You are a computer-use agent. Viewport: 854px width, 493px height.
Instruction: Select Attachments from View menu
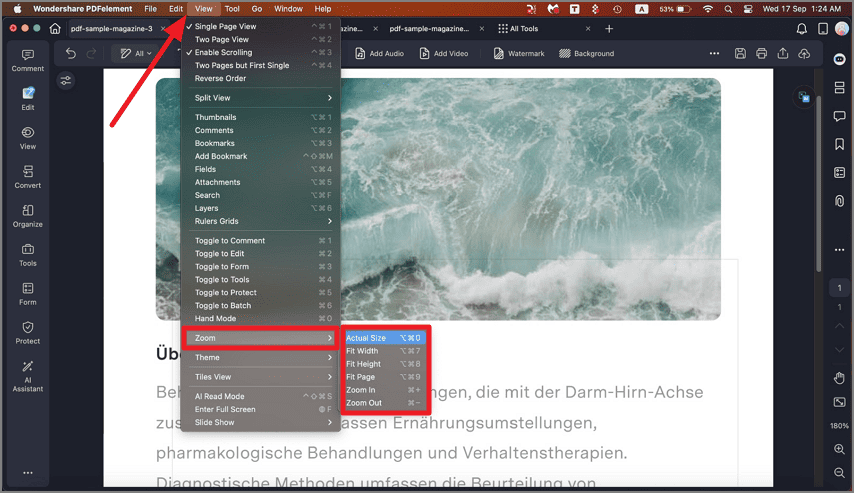[259, 182]
